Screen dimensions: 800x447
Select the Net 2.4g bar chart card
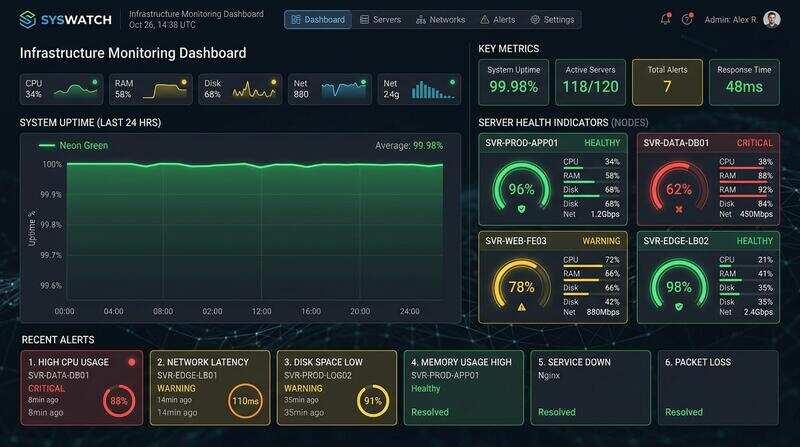click(419, 89)
